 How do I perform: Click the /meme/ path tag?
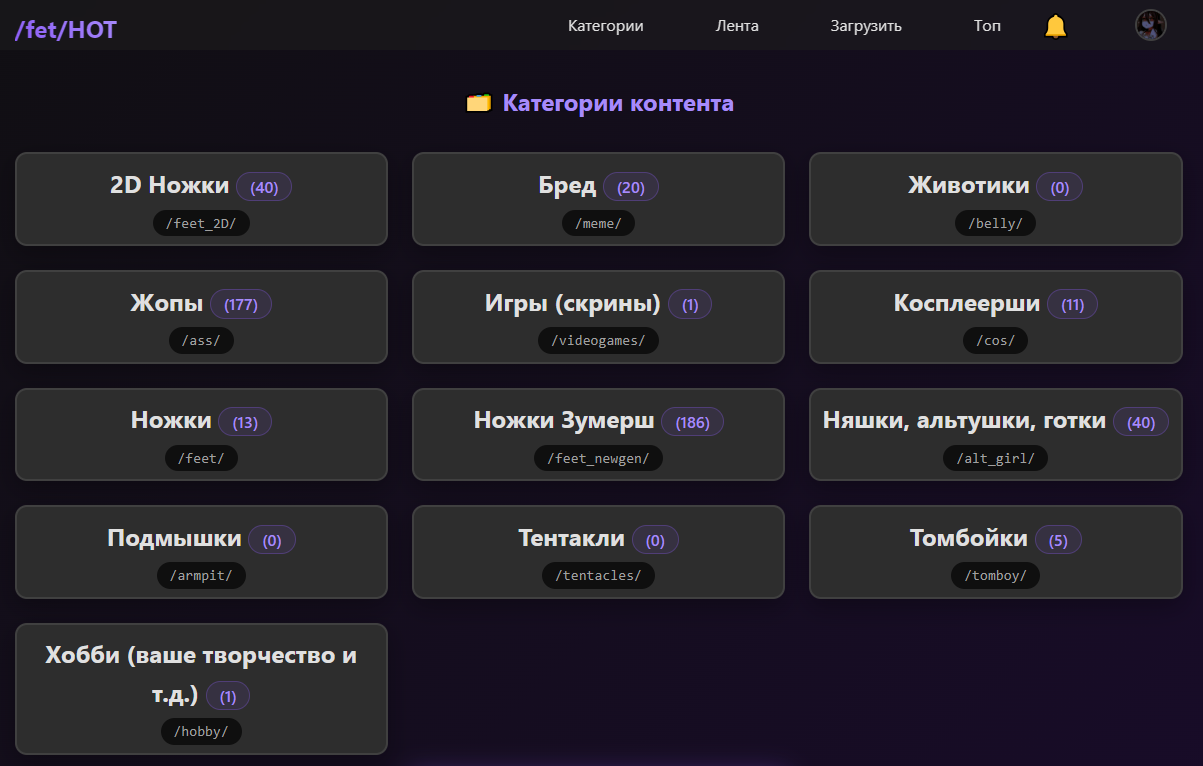(598, 223)
